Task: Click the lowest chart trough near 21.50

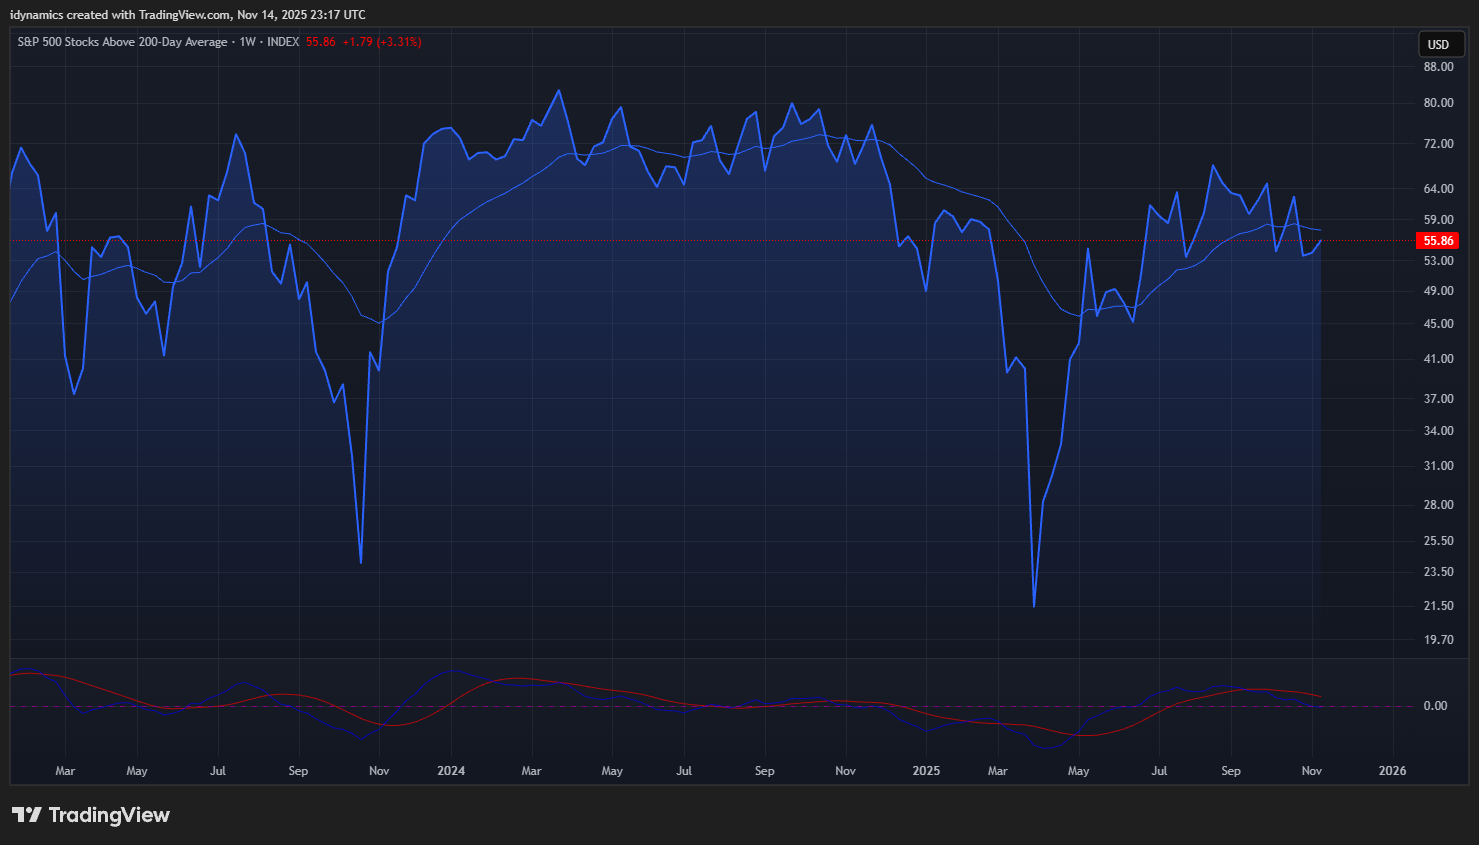Action: 1034,604
